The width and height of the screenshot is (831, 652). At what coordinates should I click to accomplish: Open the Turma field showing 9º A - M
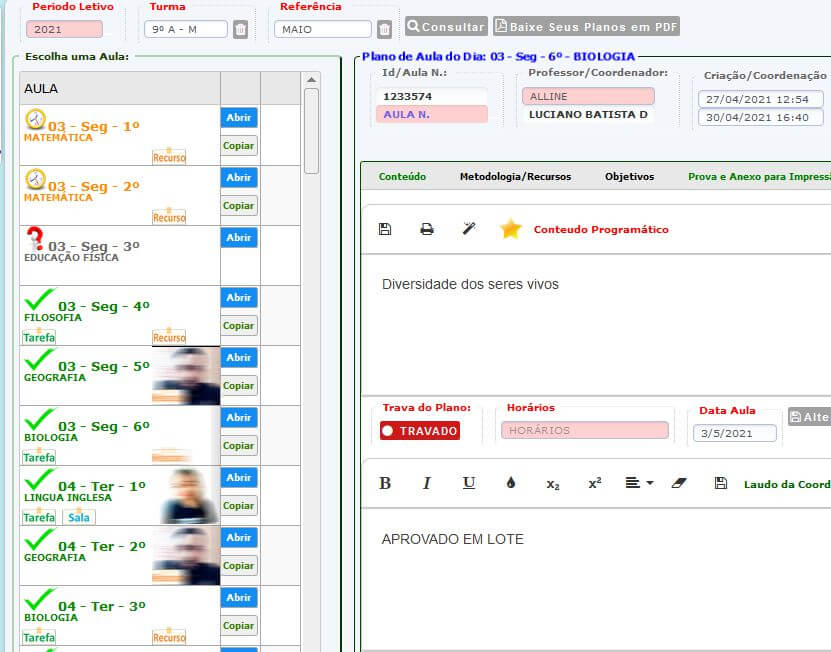[x=186, y=30]
